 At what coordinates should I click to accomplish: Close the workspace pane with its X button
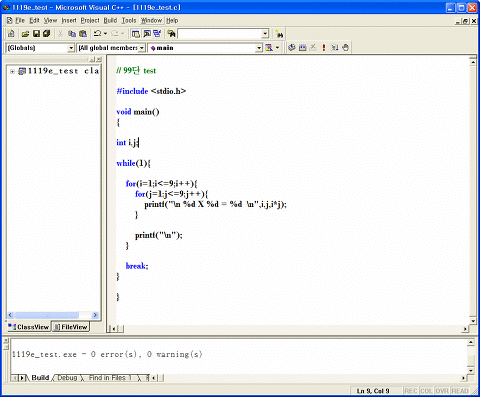coord(99,59)
